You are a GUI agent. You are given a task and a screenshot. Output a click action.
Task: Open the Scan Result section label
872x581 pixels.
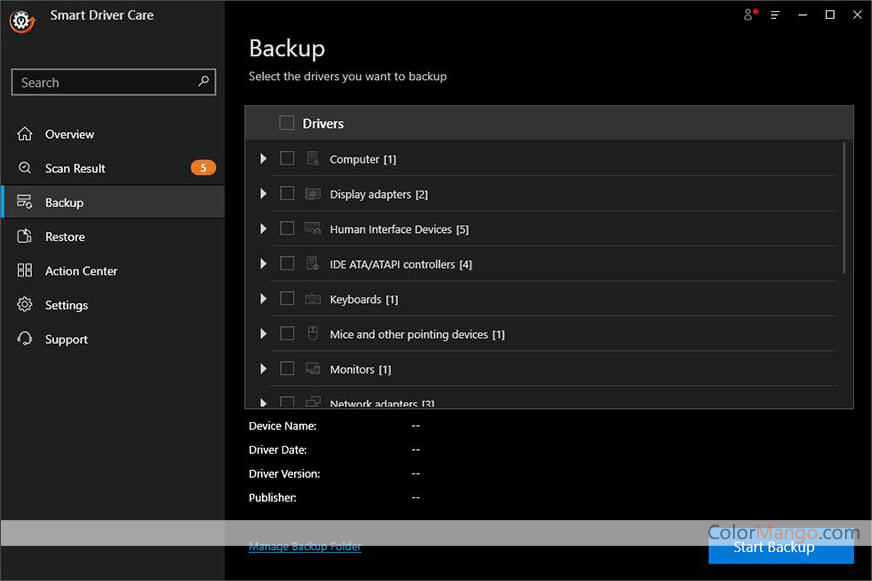click(75, 169)
